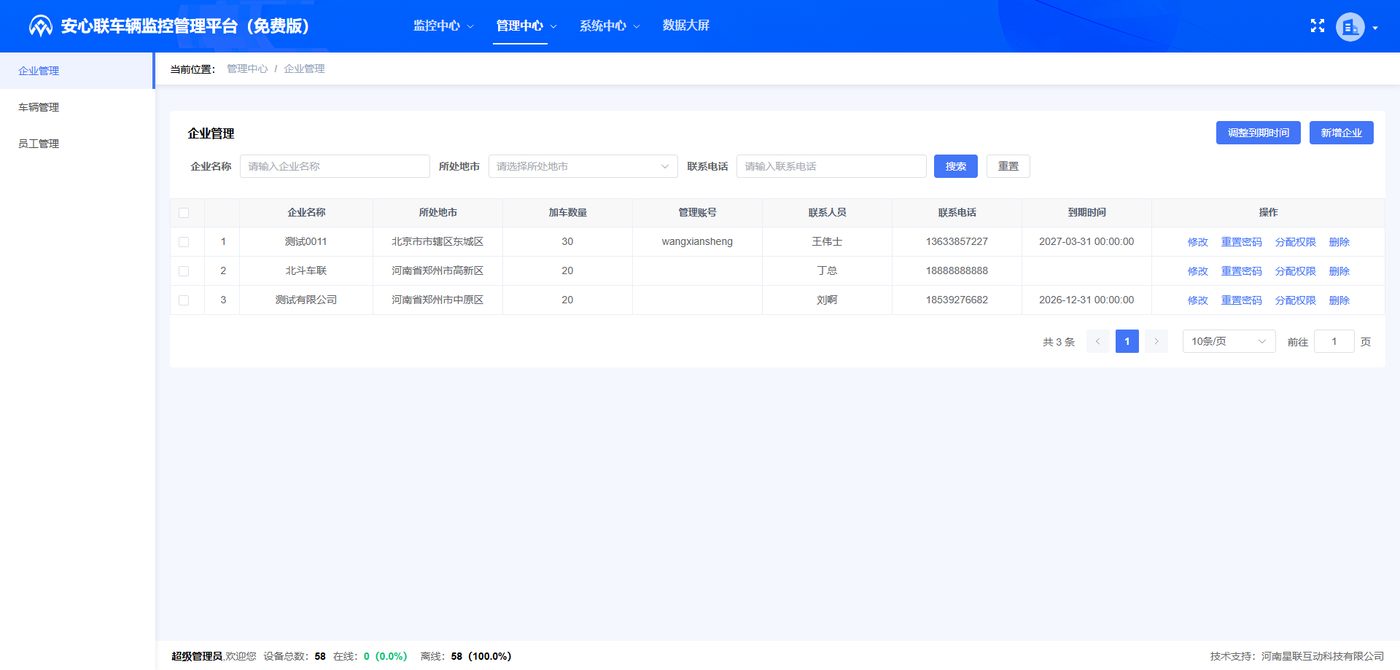Viewport: 1400px width, 670px height.
Task: Open the user avatar profile icon
Action: point(1350,27)
